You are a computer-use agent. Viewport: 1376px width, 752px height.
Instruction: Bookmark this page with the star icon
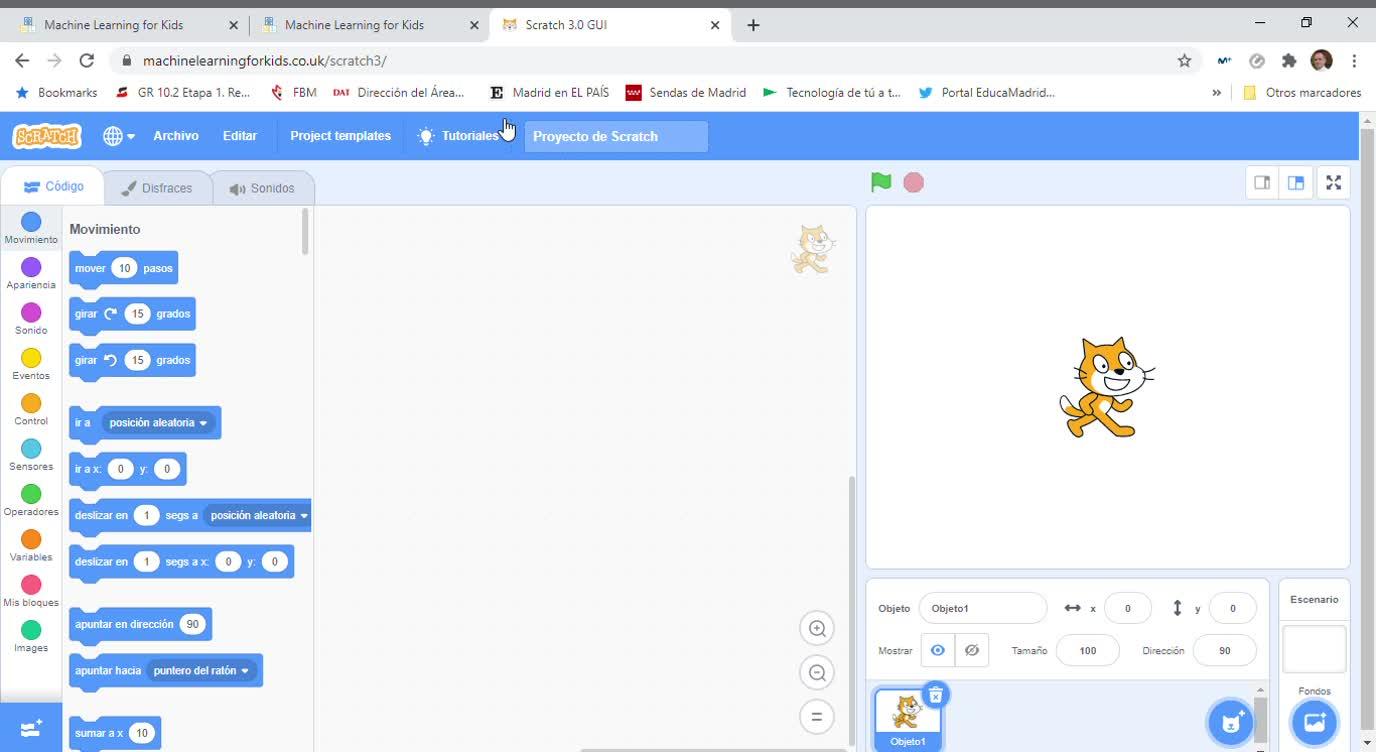pyautogui.click(x=1185, y=61)
